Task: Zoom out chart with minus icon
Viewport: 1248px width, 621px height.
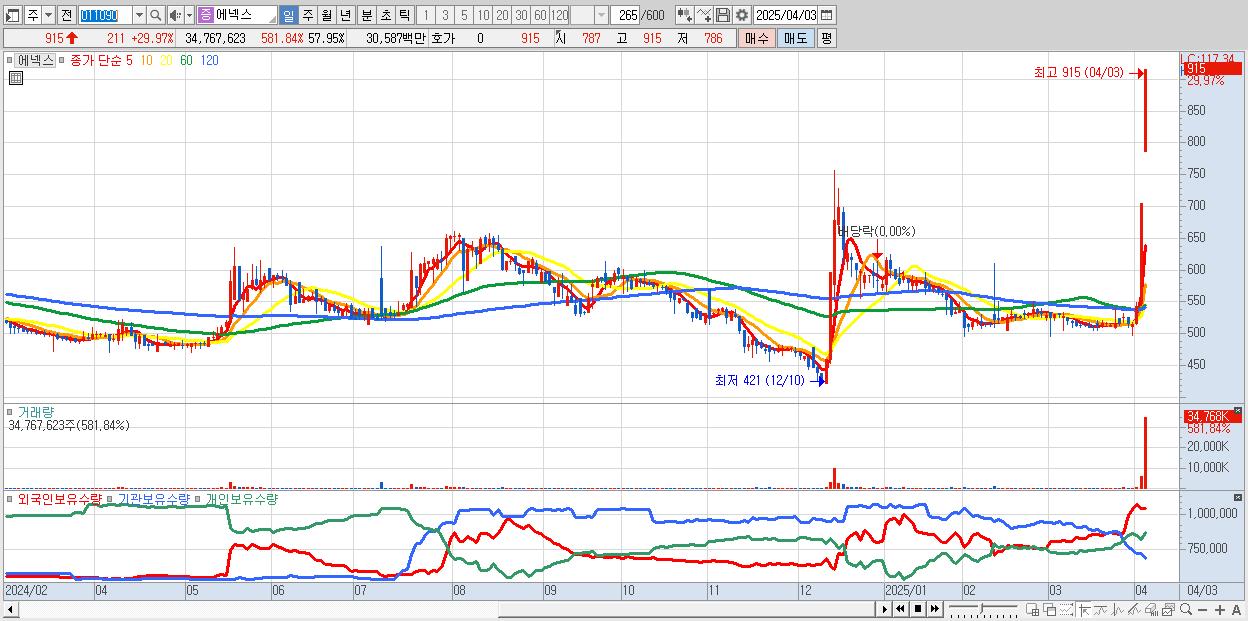Action: (1202, 610)
